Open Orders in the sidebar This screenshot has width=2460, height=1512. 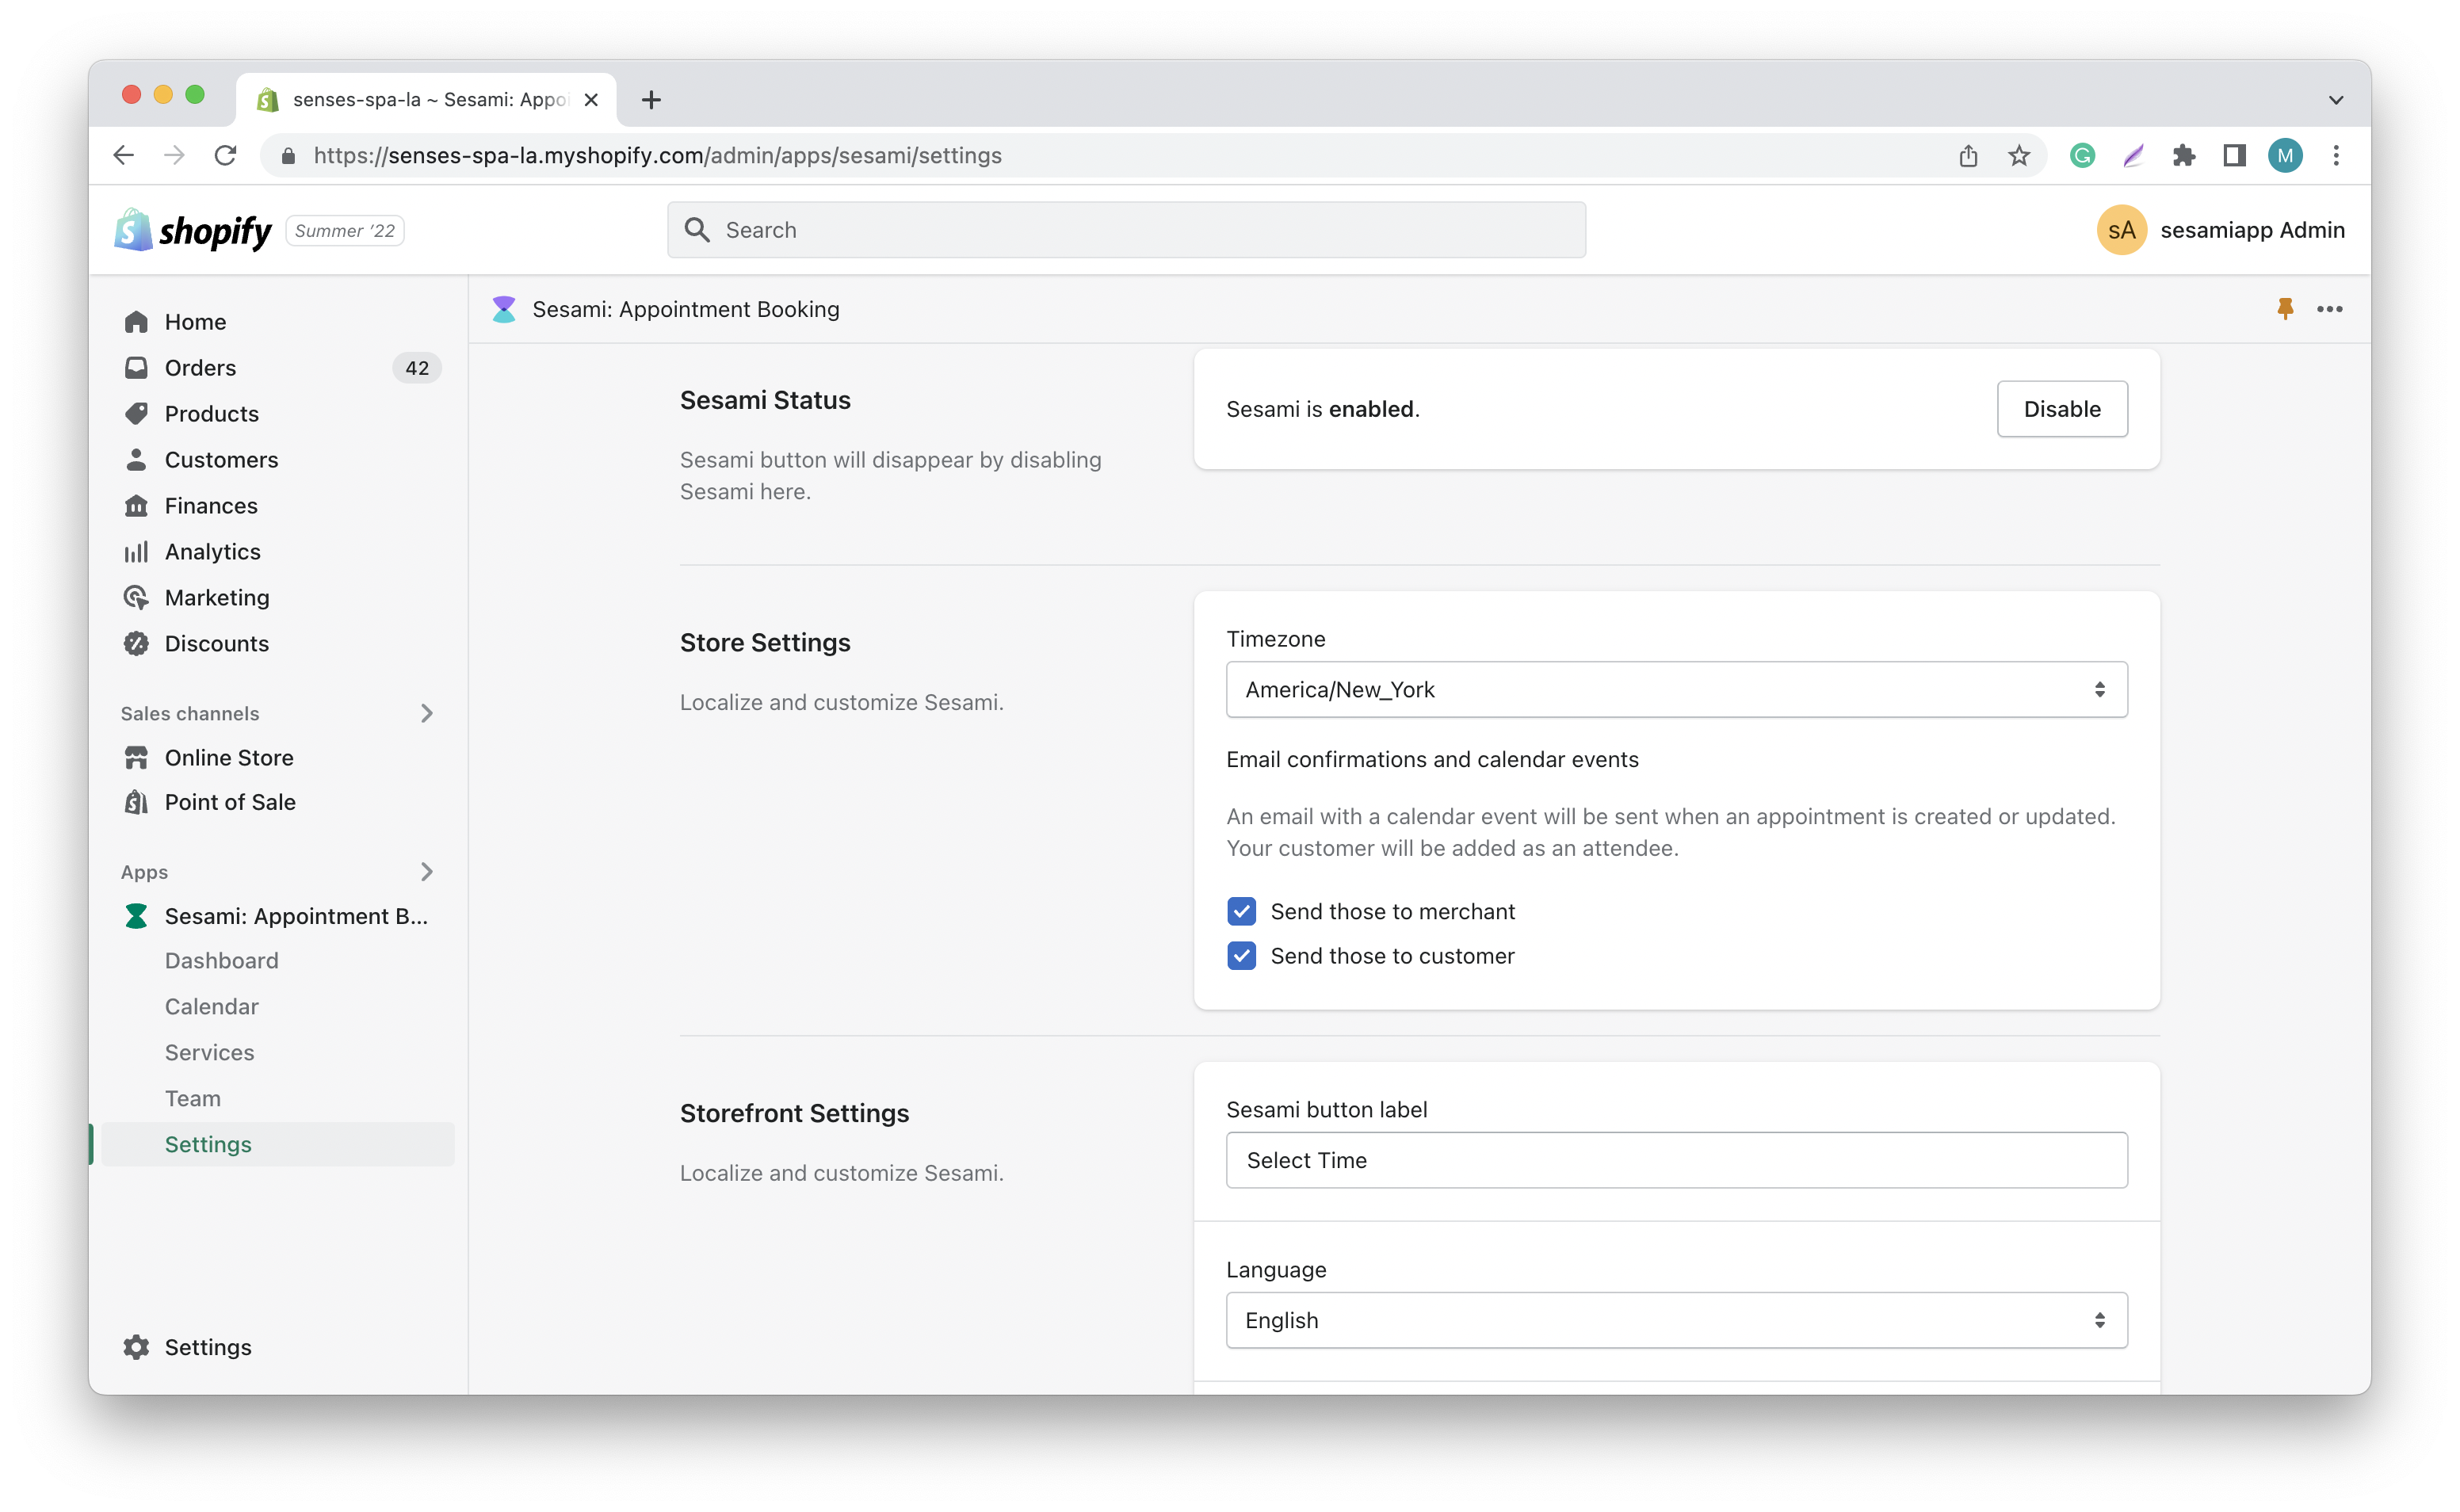click(x=200, y=368)
